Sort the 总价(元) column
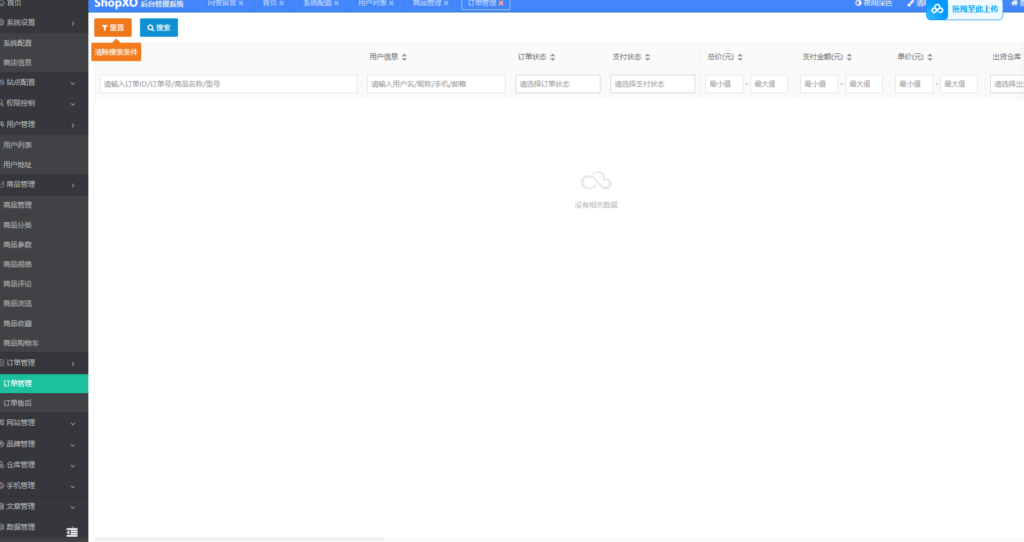Viewport: 1024px width, 542px height. (x=740, y=57)
